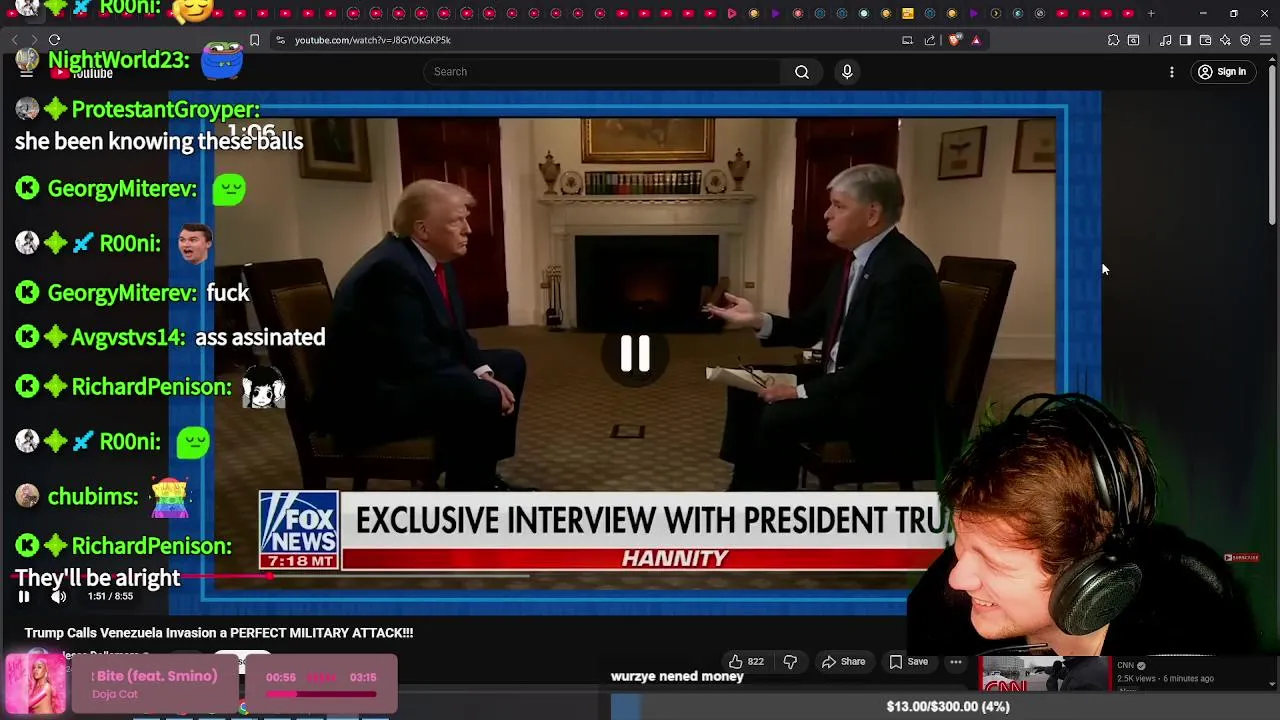
Task: Open a new browser tab with plus
Action: 1151,13
